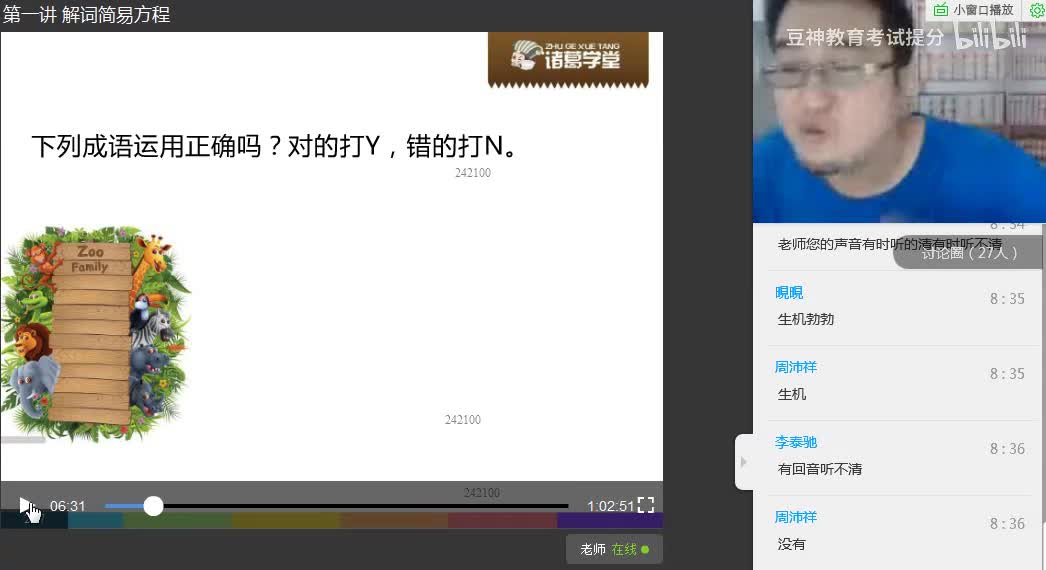The height and width of the screenshot is (570, 1046).
Task: Click the chat message 生机勃勃
Action: point(806,319)
